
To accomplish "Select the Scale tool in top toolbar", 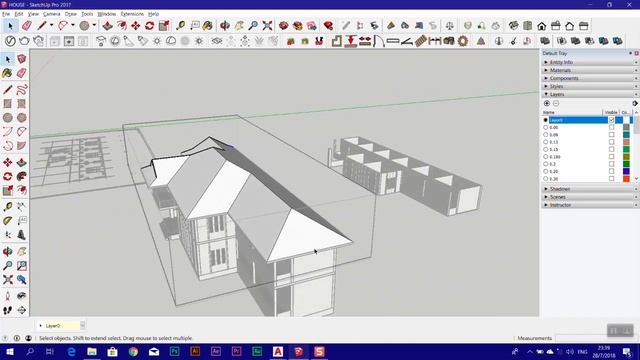I will [164, 26].
